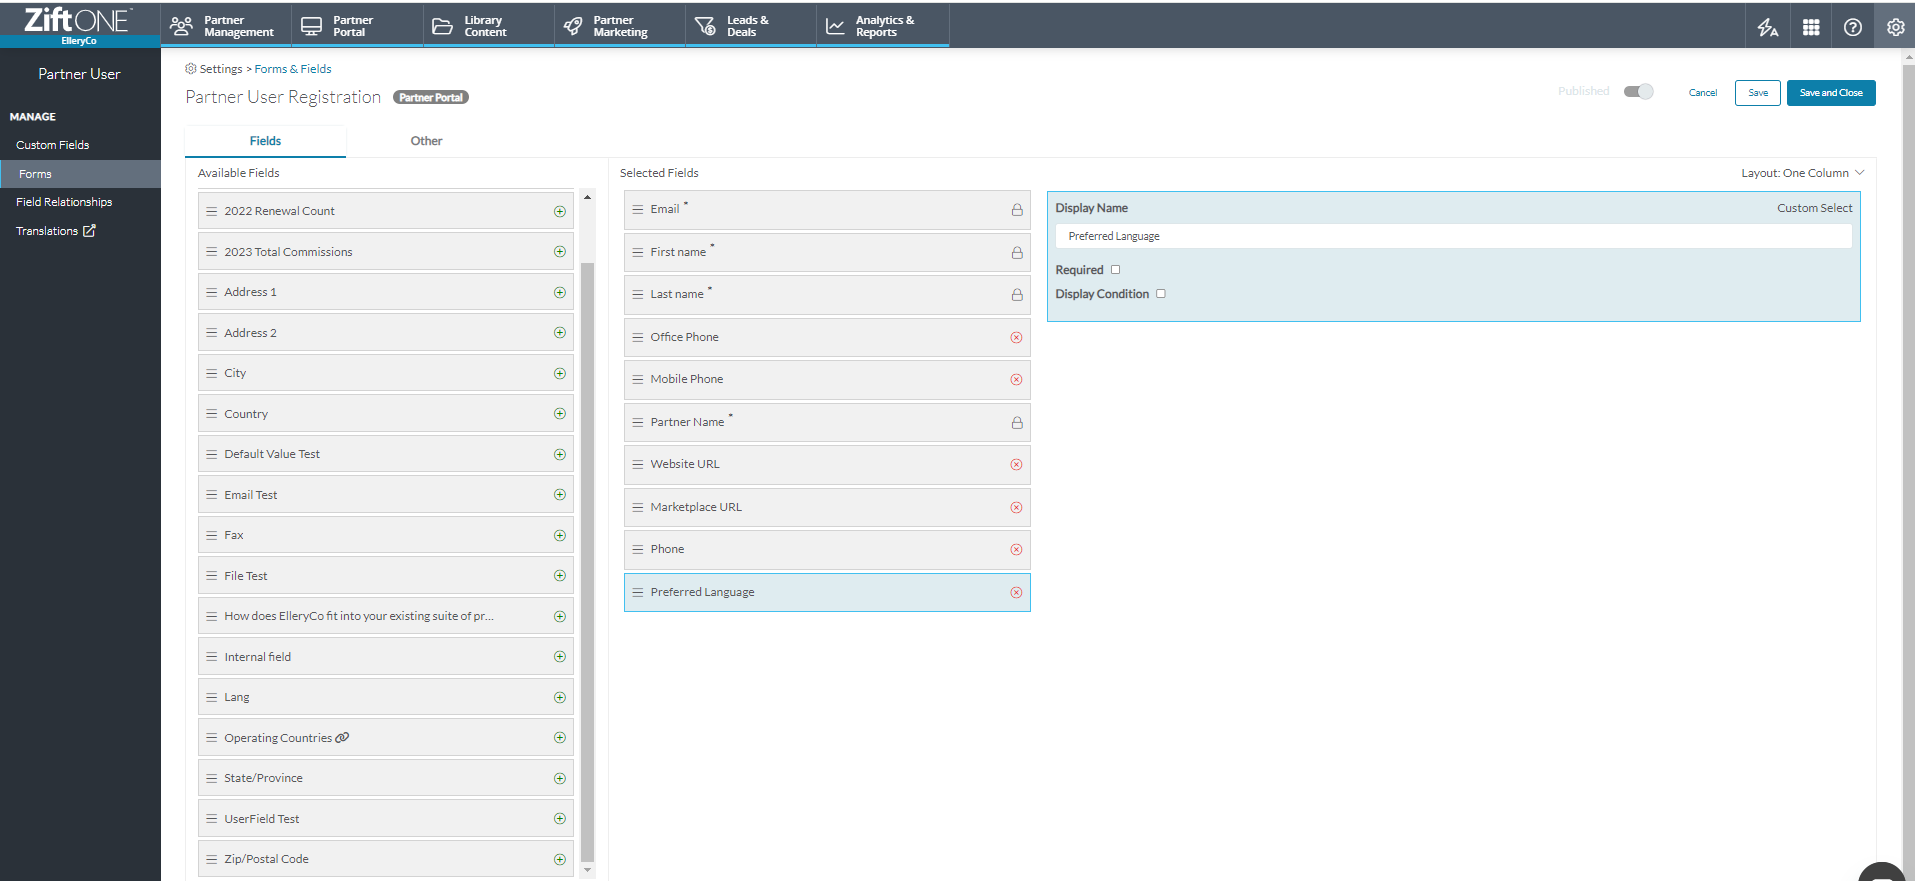Click the Available Fields scrollbar thumb
Screen dimensions: 1915x881
tap(587, 560)
